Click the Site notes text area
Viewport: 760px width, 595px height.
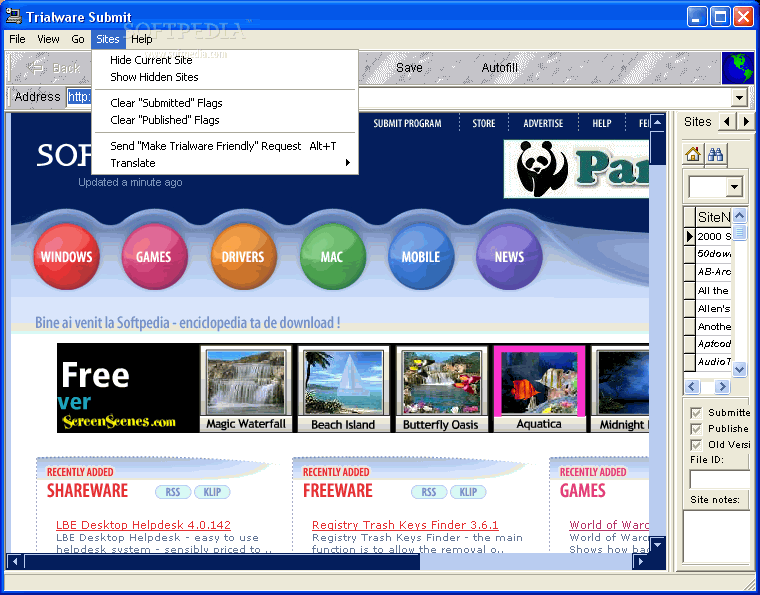(x=716, y=536)
